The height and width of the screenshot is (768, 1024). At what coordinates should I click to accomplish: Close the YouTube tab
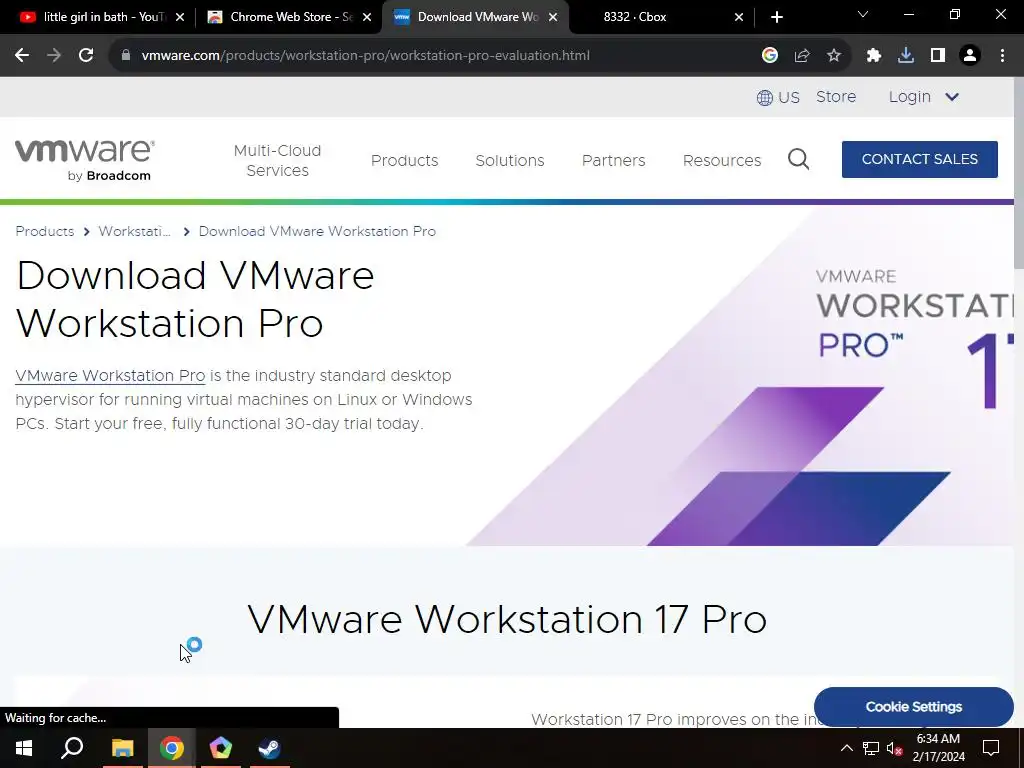tap(180, 17)
